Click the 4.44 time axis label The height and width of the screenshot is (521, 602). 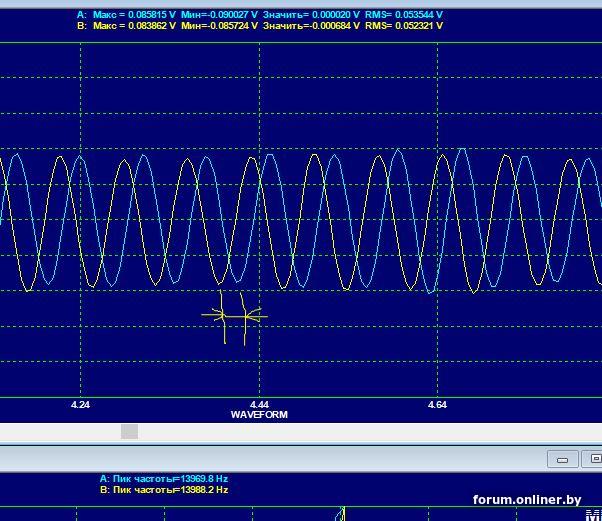[x=259, y=405]
